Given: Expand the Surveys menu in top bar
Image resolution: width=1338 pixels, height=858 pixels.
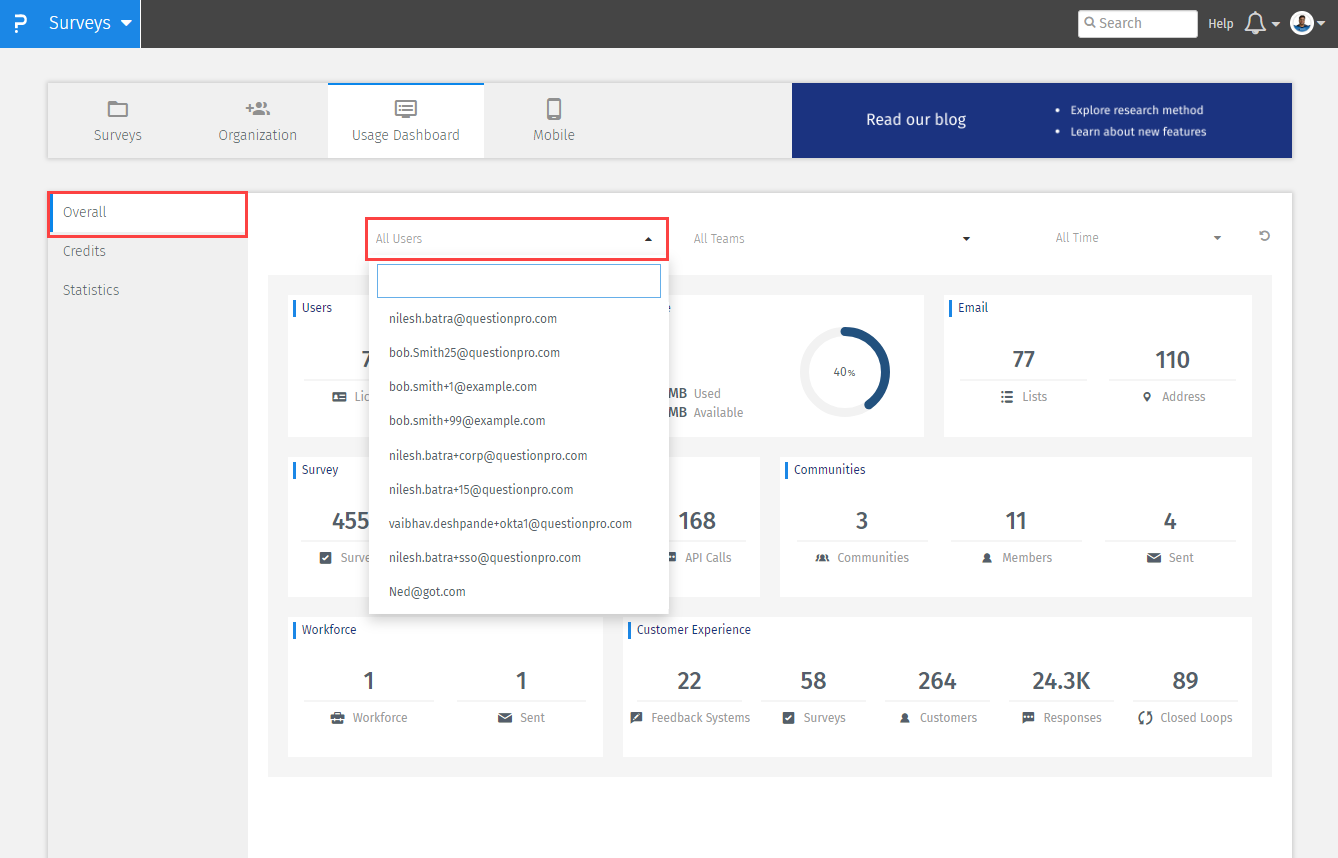Looking at the screenshot, I should pos(124,22).
